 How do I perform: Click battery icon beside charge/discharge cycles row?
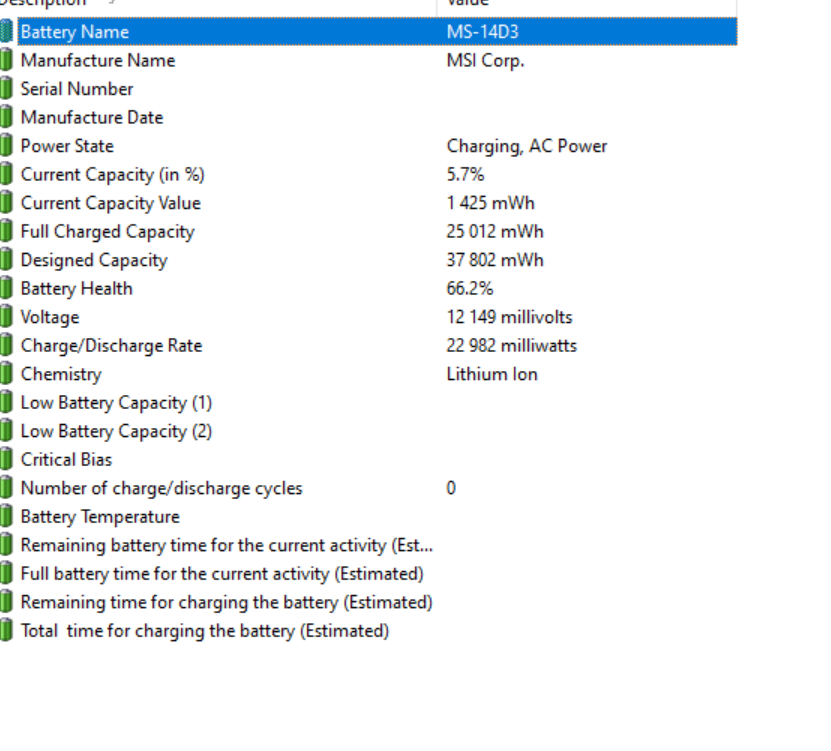click(x=6, y=488)
